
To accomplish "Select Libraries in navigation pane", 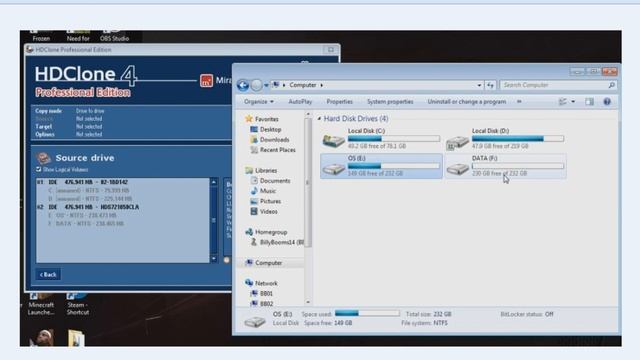I will click(266, 170).
